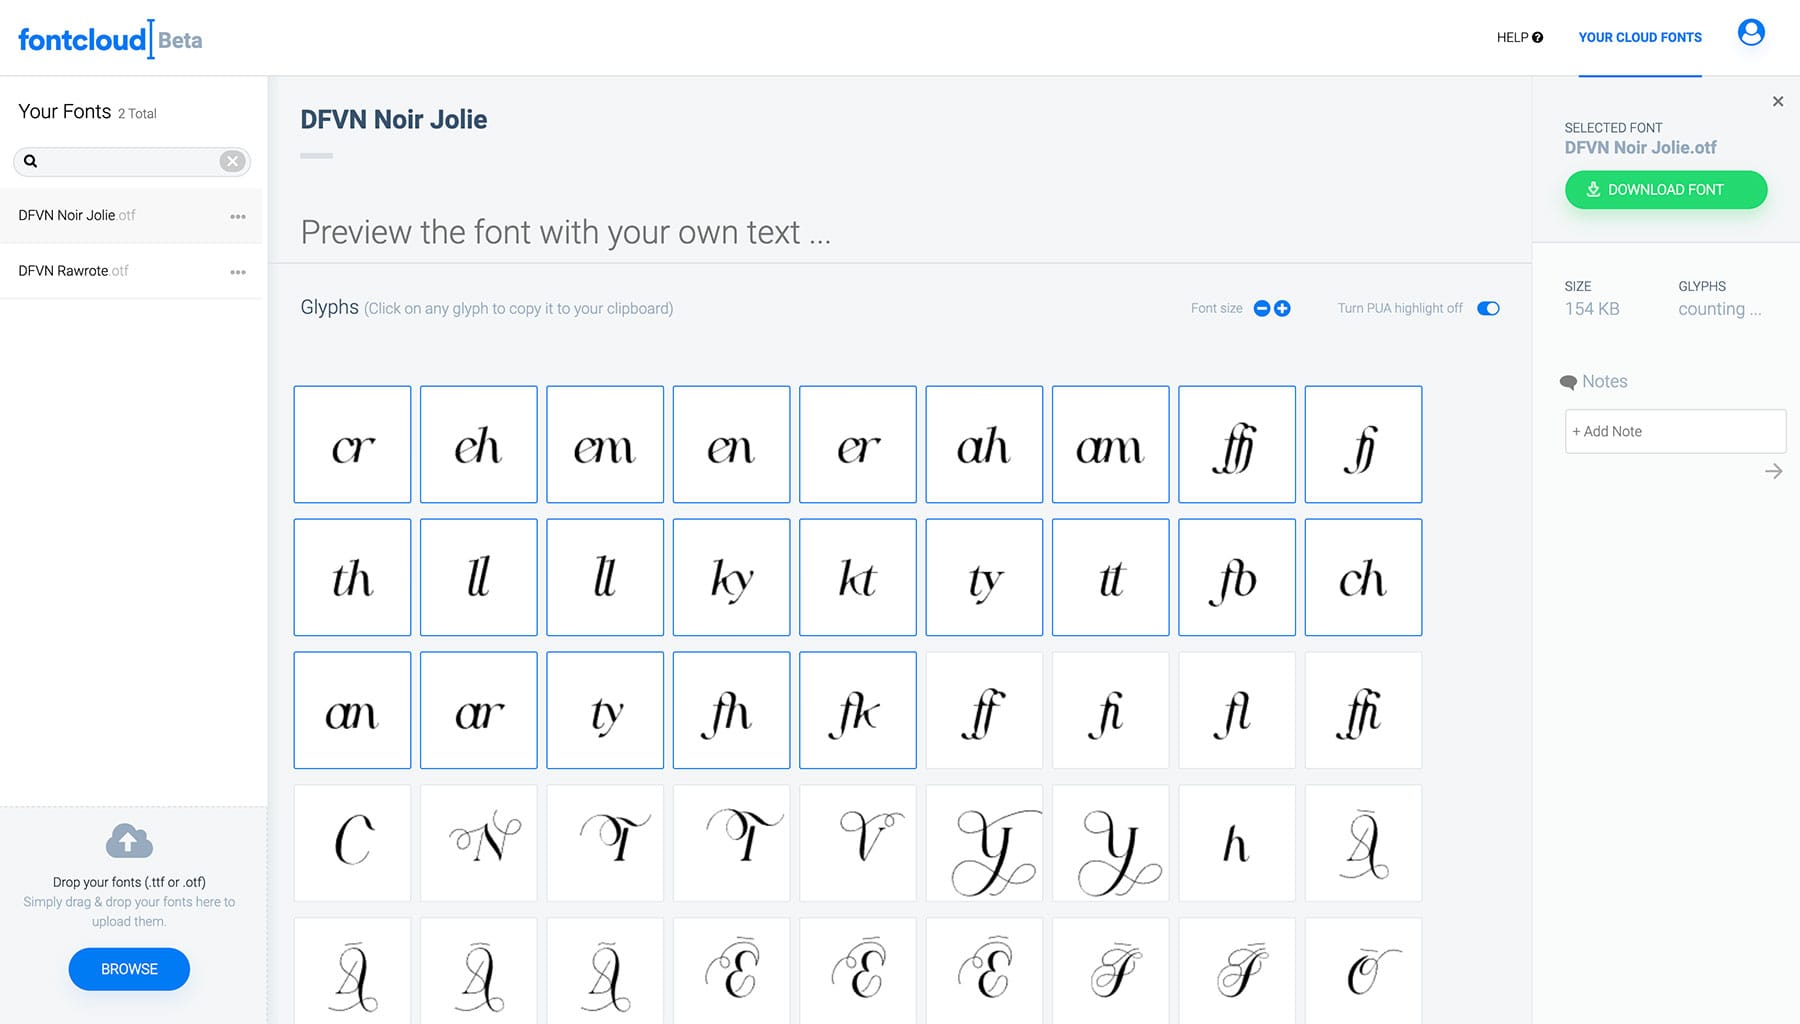Copy the 'th' ligature glyph
This screenshot has height=1024, width=1800.
tap(352, 577)
